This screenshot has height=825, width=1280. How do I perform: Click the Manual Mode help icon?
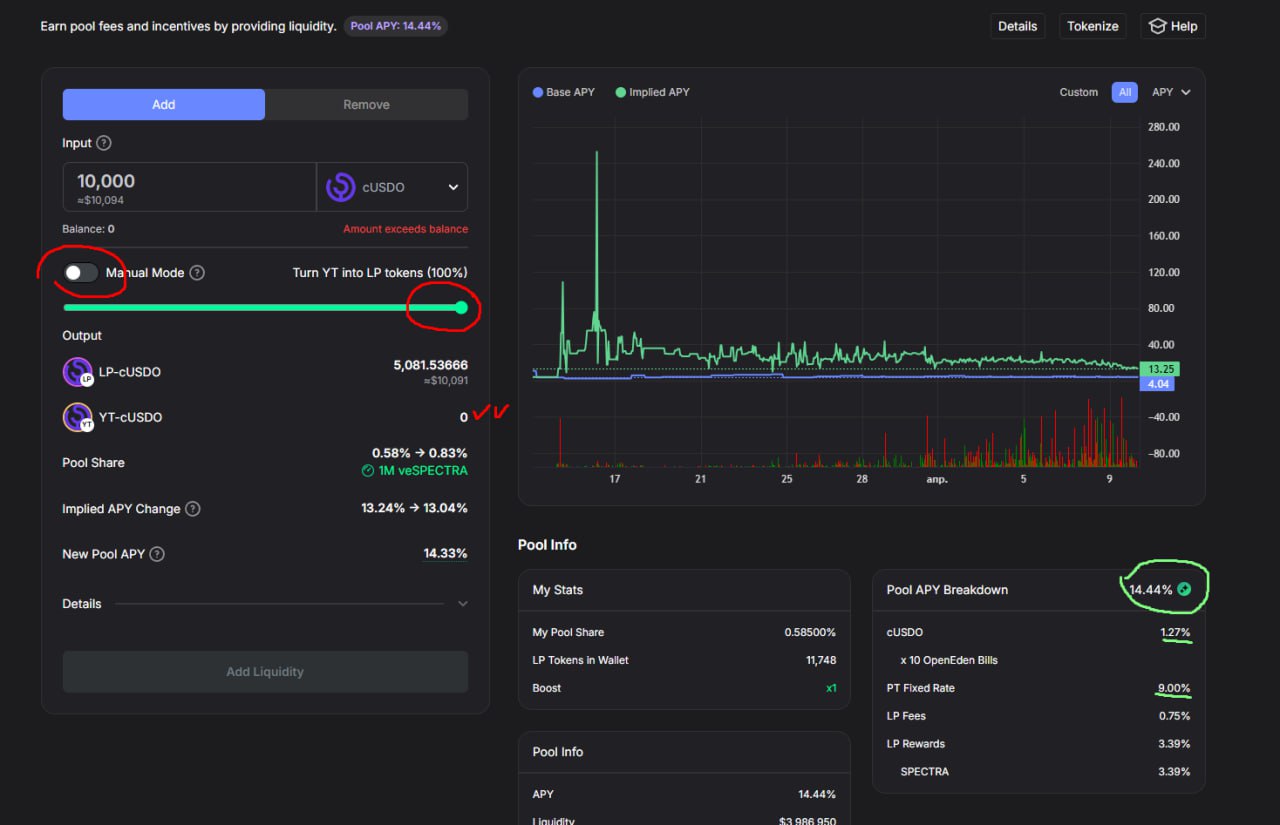point(197,273)
